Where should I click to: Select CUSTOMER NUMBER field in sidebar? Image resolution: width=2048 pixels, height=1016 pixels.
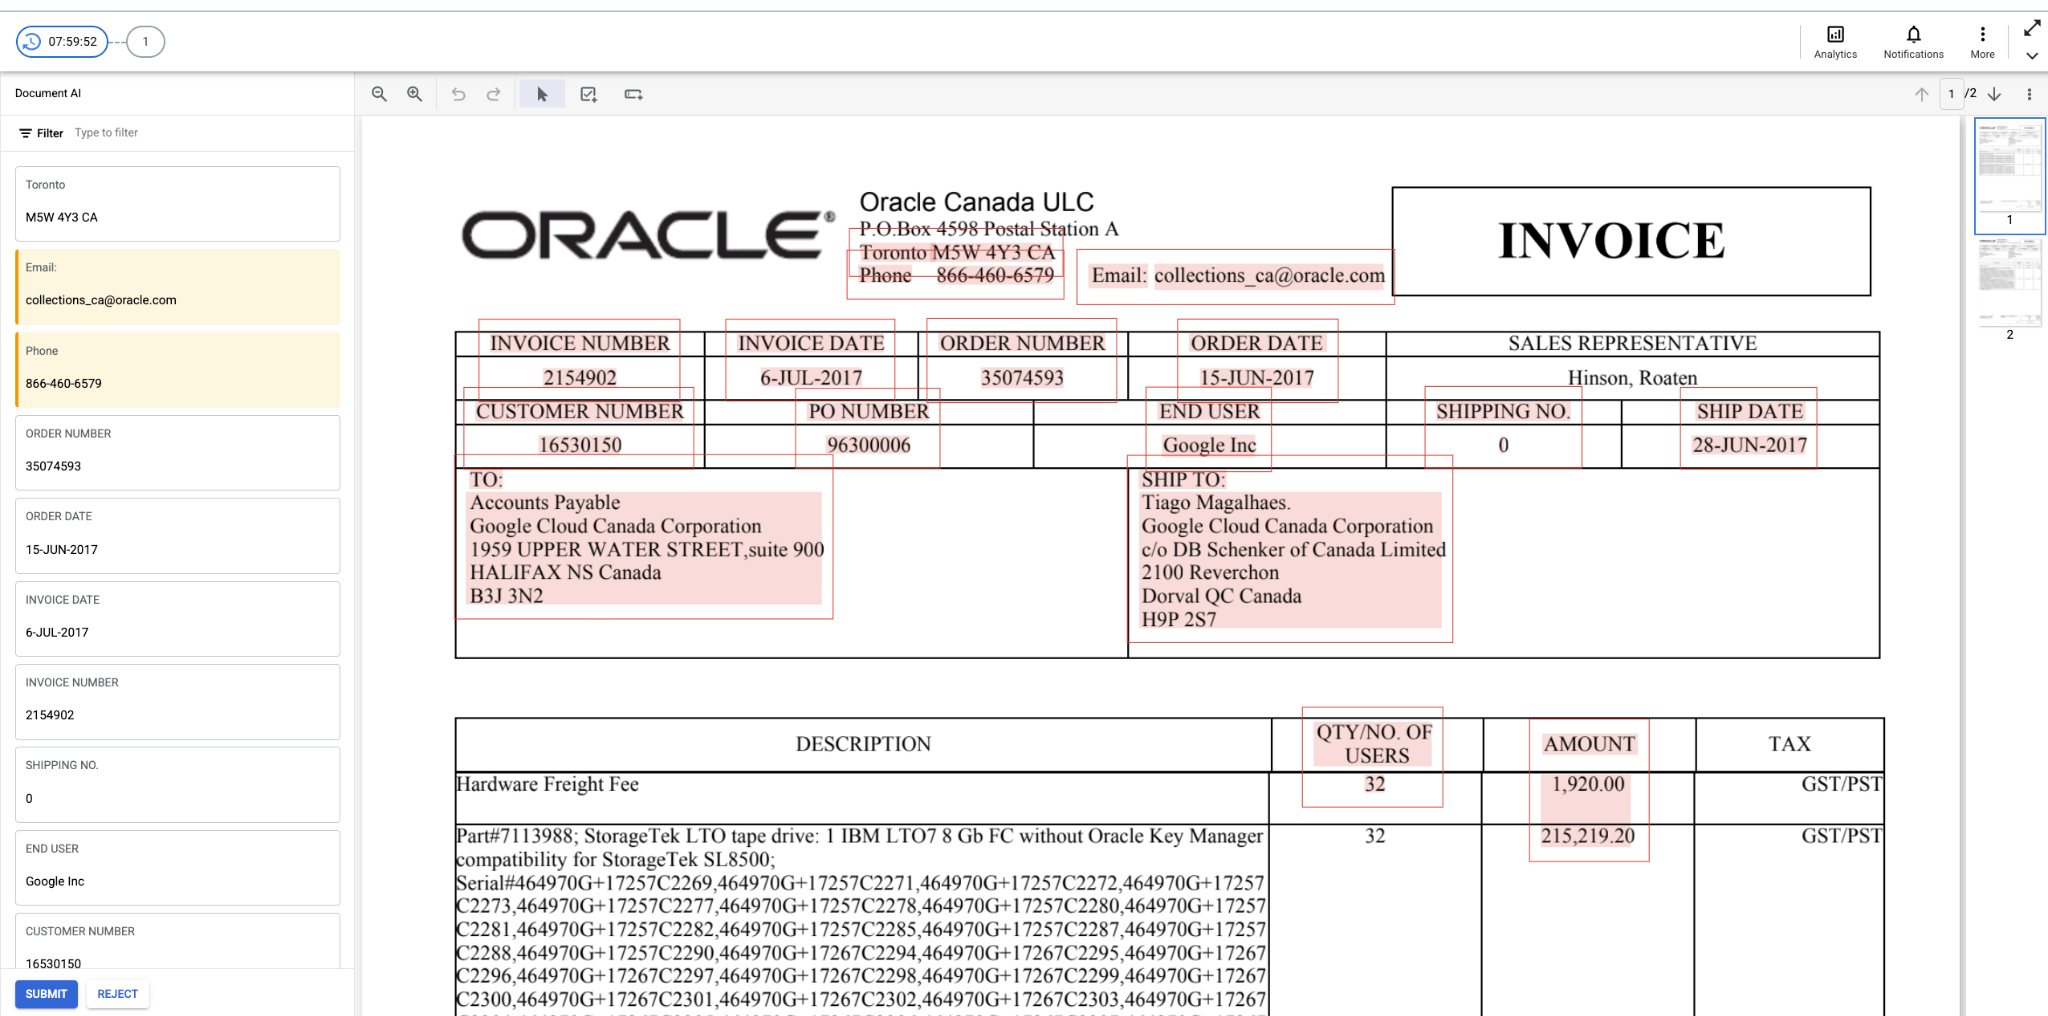178,941
